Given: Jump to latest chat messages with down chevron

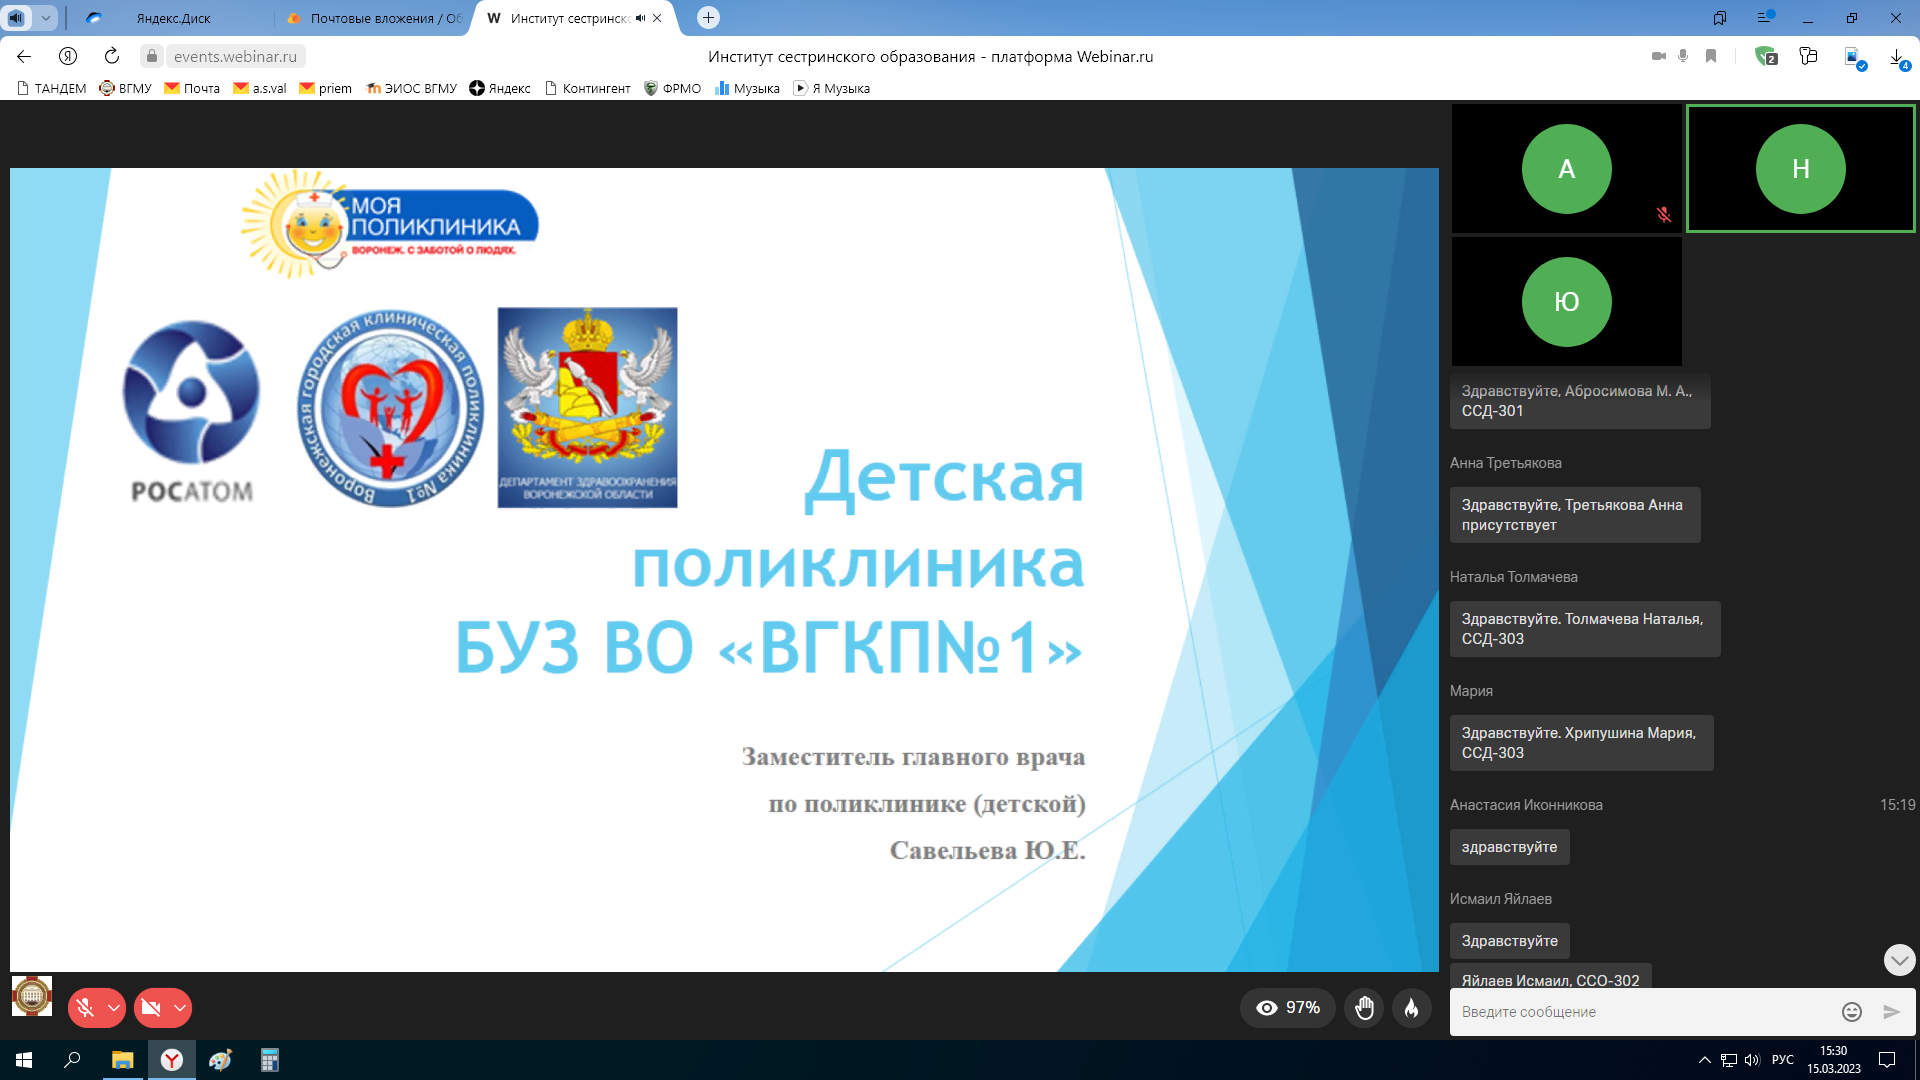Looking at the screenshot, I should (1899, 961).
